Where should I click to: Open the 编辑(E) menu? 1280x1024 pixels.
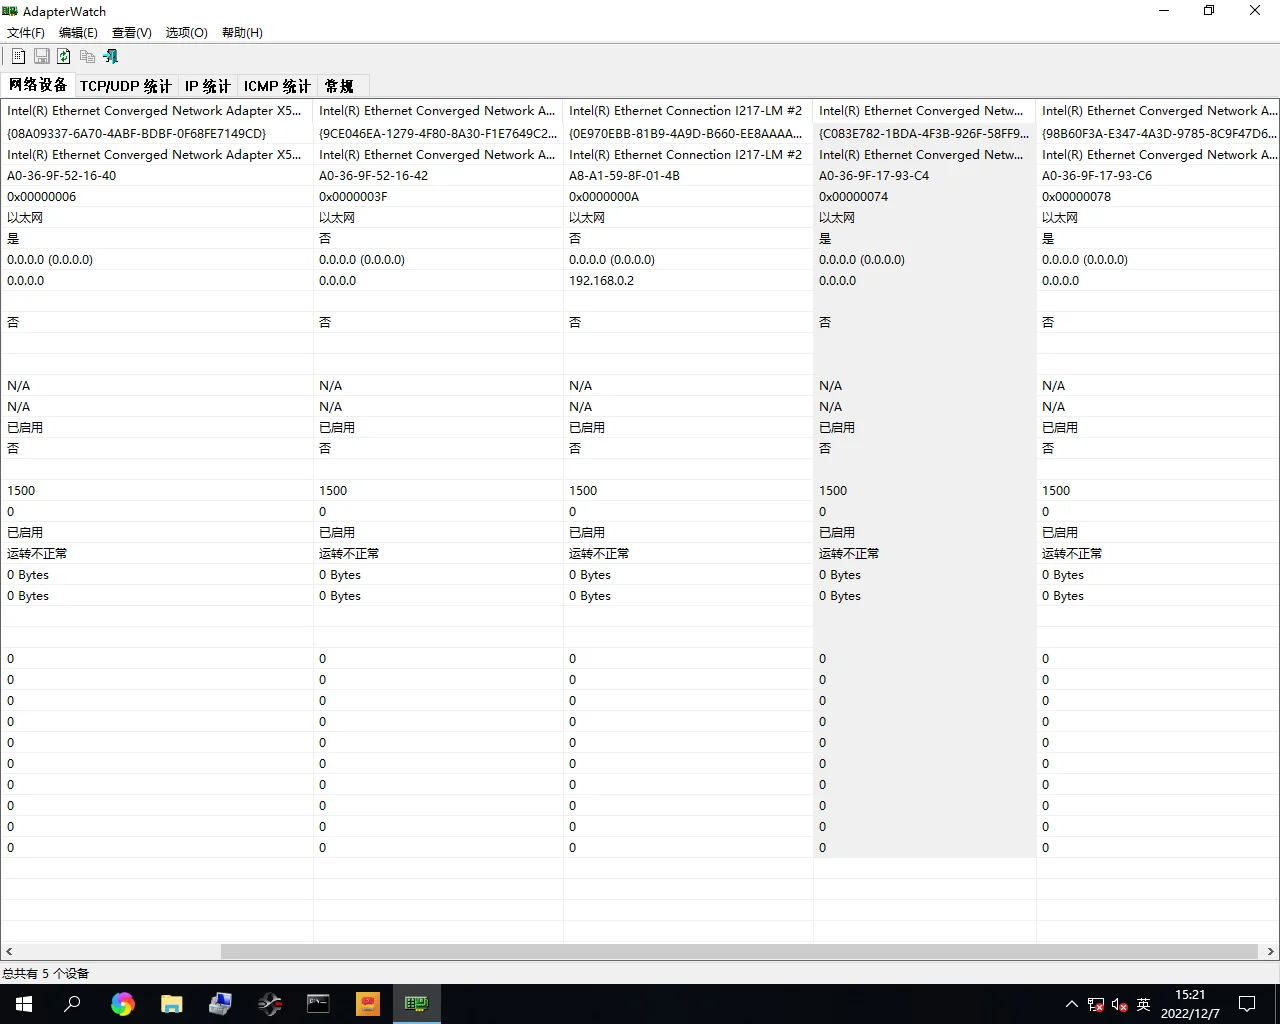(78, 33)
